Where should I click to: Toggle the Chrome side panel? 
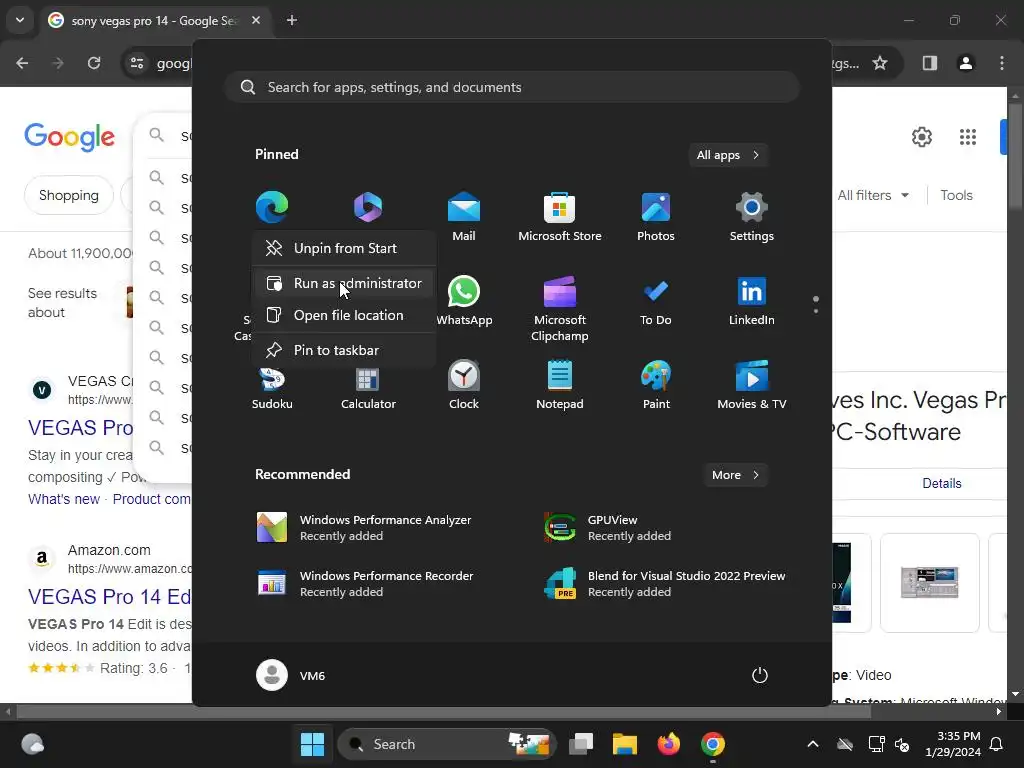pyautogui.click(x=930, y=63)
